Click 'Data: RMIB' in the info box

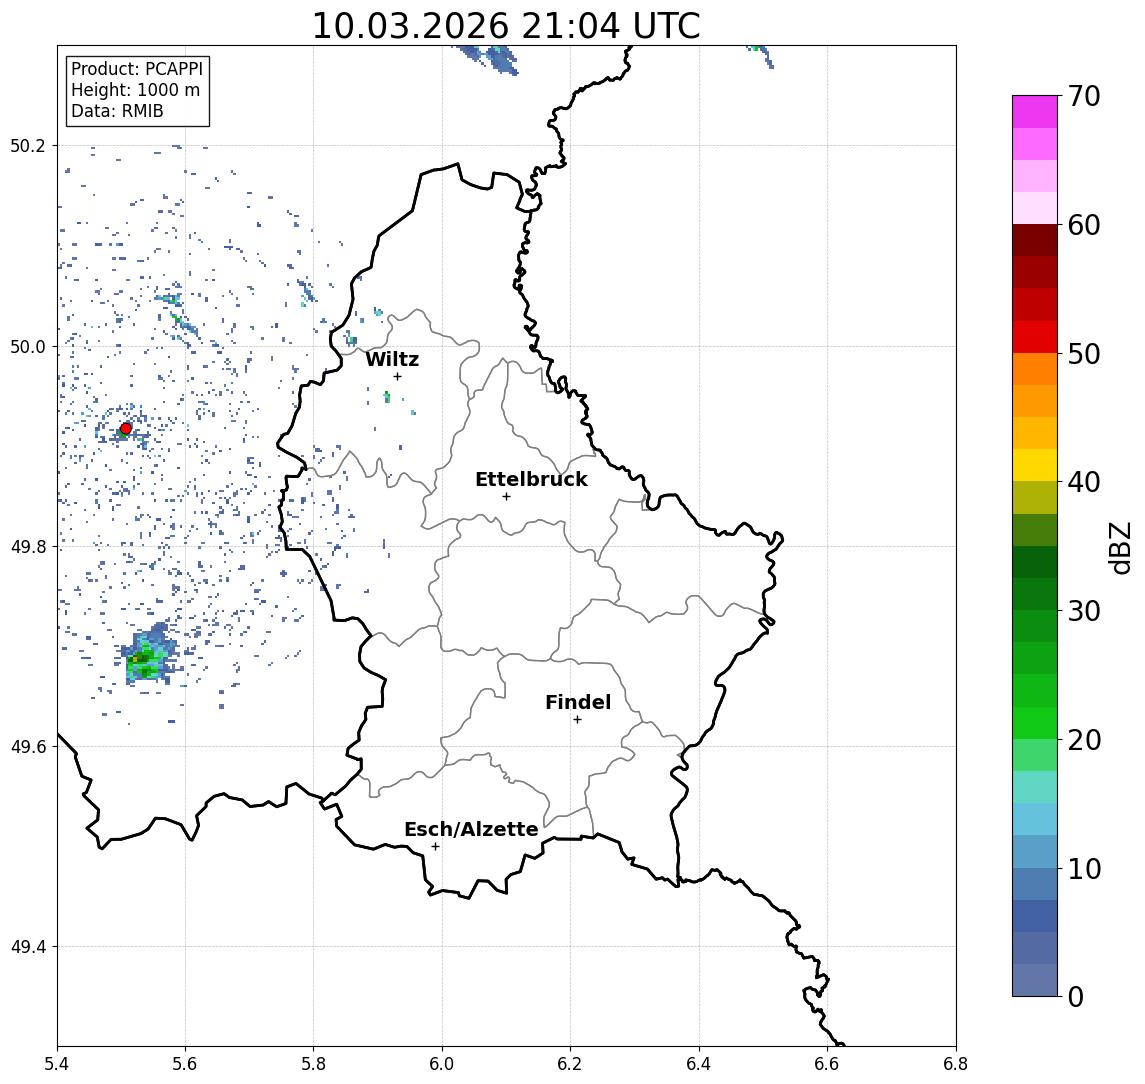pos(117,111)
